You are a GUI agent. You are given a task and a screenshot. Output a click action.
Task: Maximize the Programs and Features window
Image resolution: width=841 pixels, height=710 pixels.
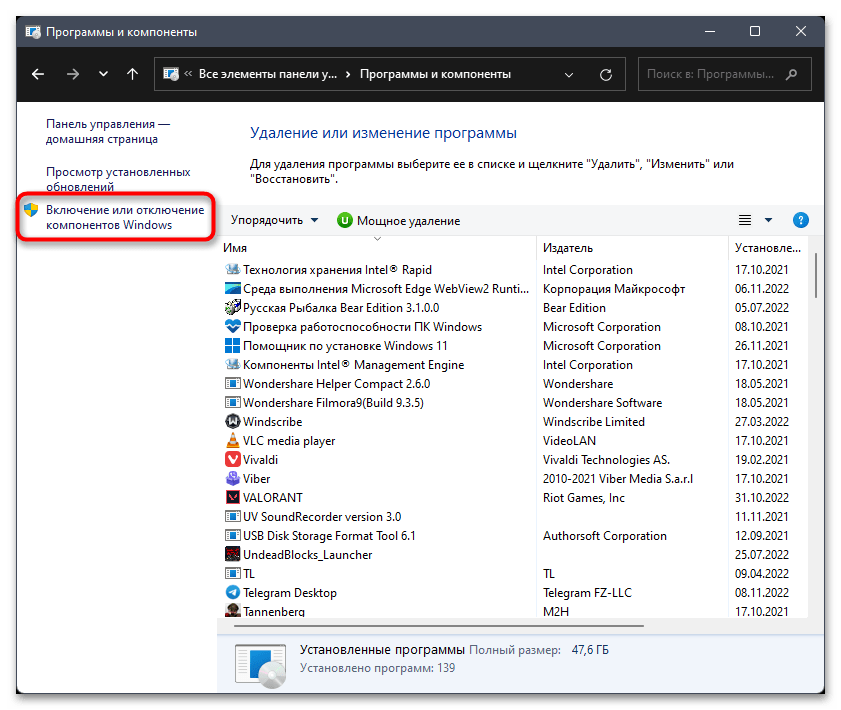755,31
